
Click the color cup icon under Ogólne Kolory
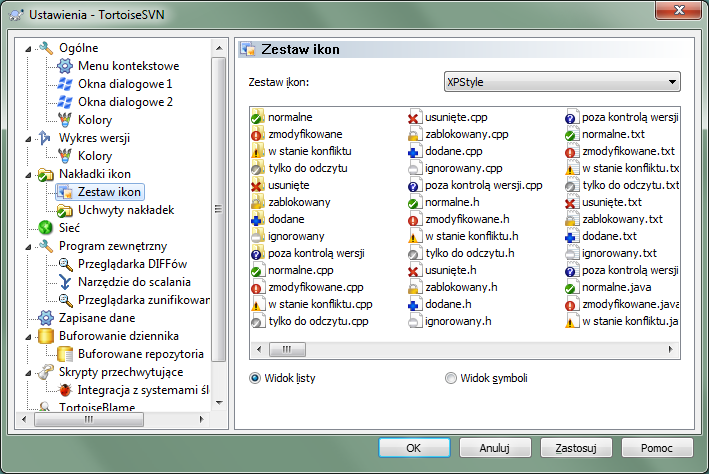65,120
